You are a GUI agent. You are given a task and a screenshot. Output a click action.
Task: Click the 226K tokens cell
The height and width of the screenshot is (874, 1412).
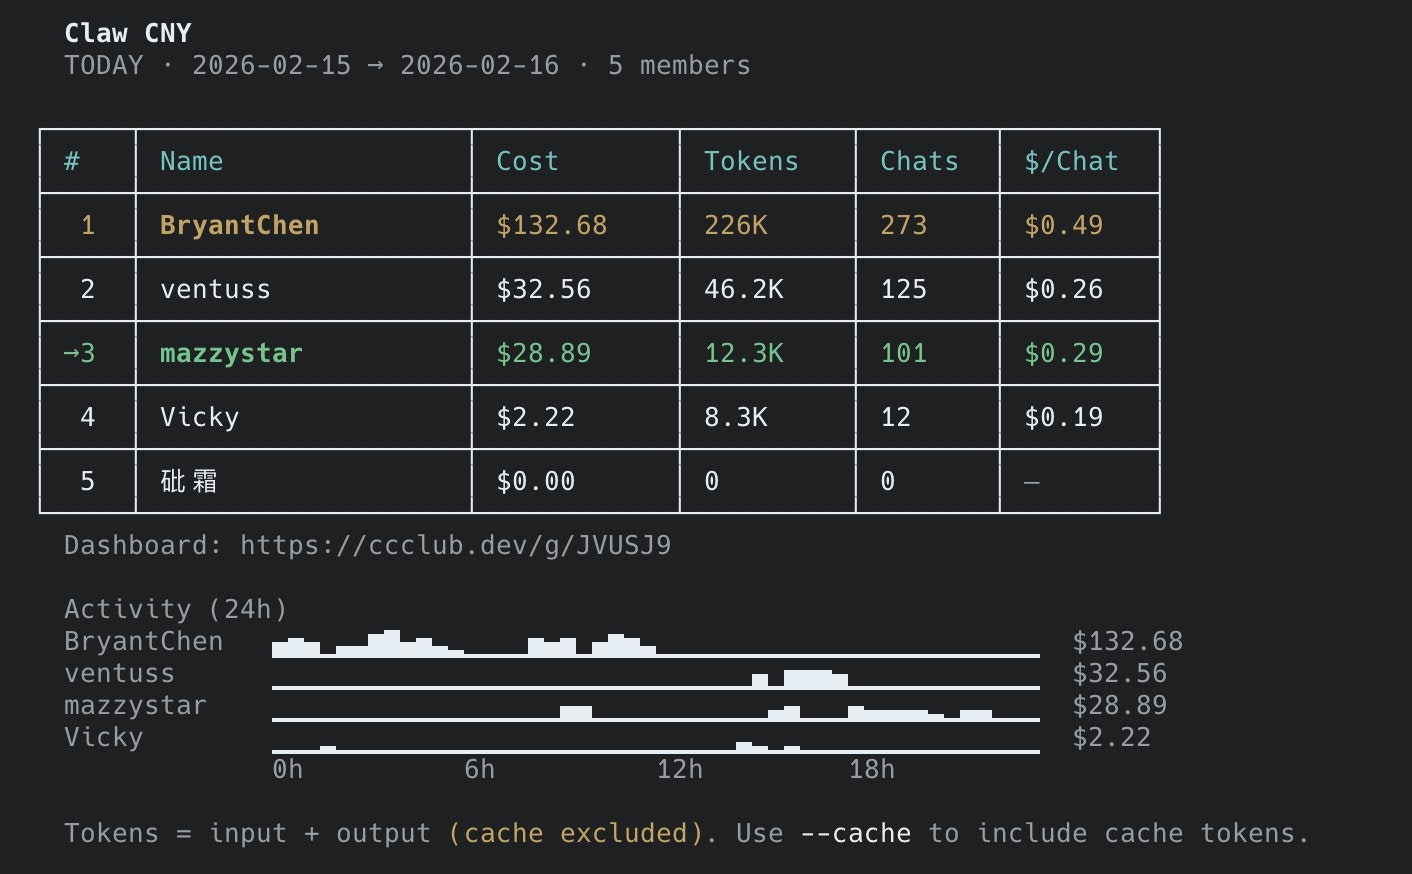736,225
